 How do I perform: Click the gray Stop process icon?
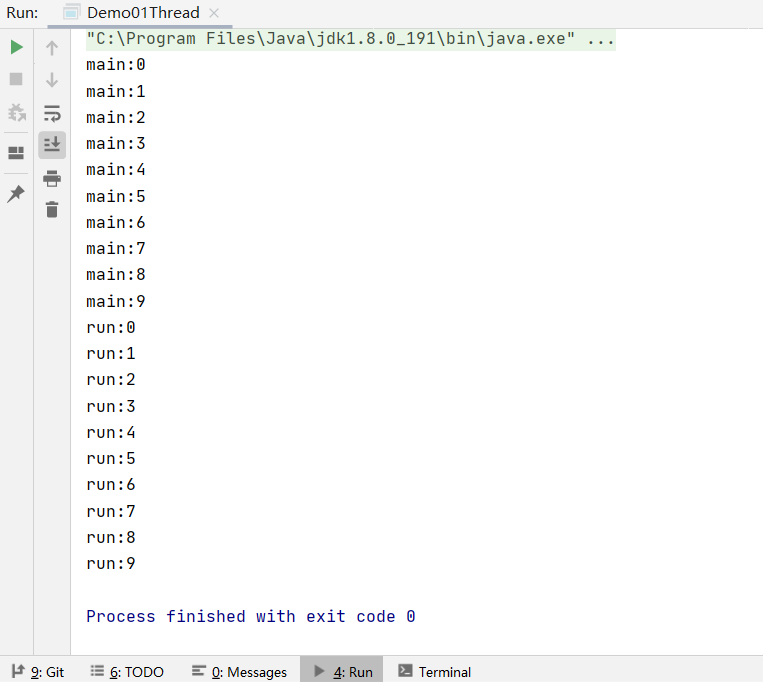[16, 79]
